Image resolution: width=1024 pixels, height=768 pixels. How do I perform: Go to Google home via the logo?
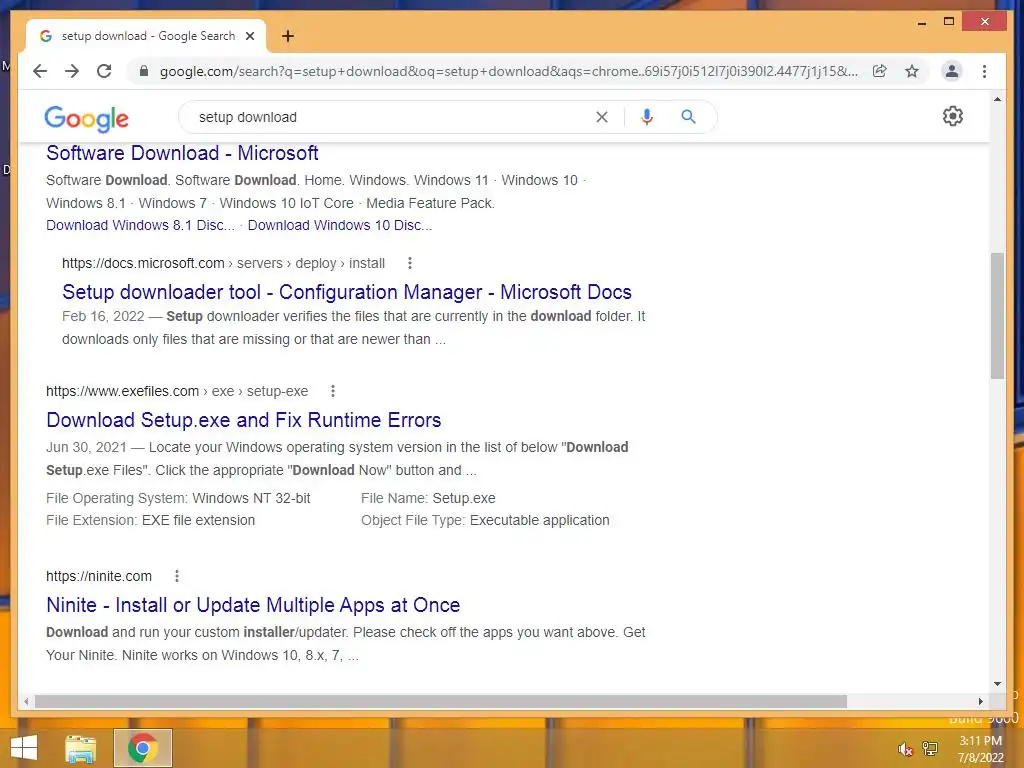point(86,118)
